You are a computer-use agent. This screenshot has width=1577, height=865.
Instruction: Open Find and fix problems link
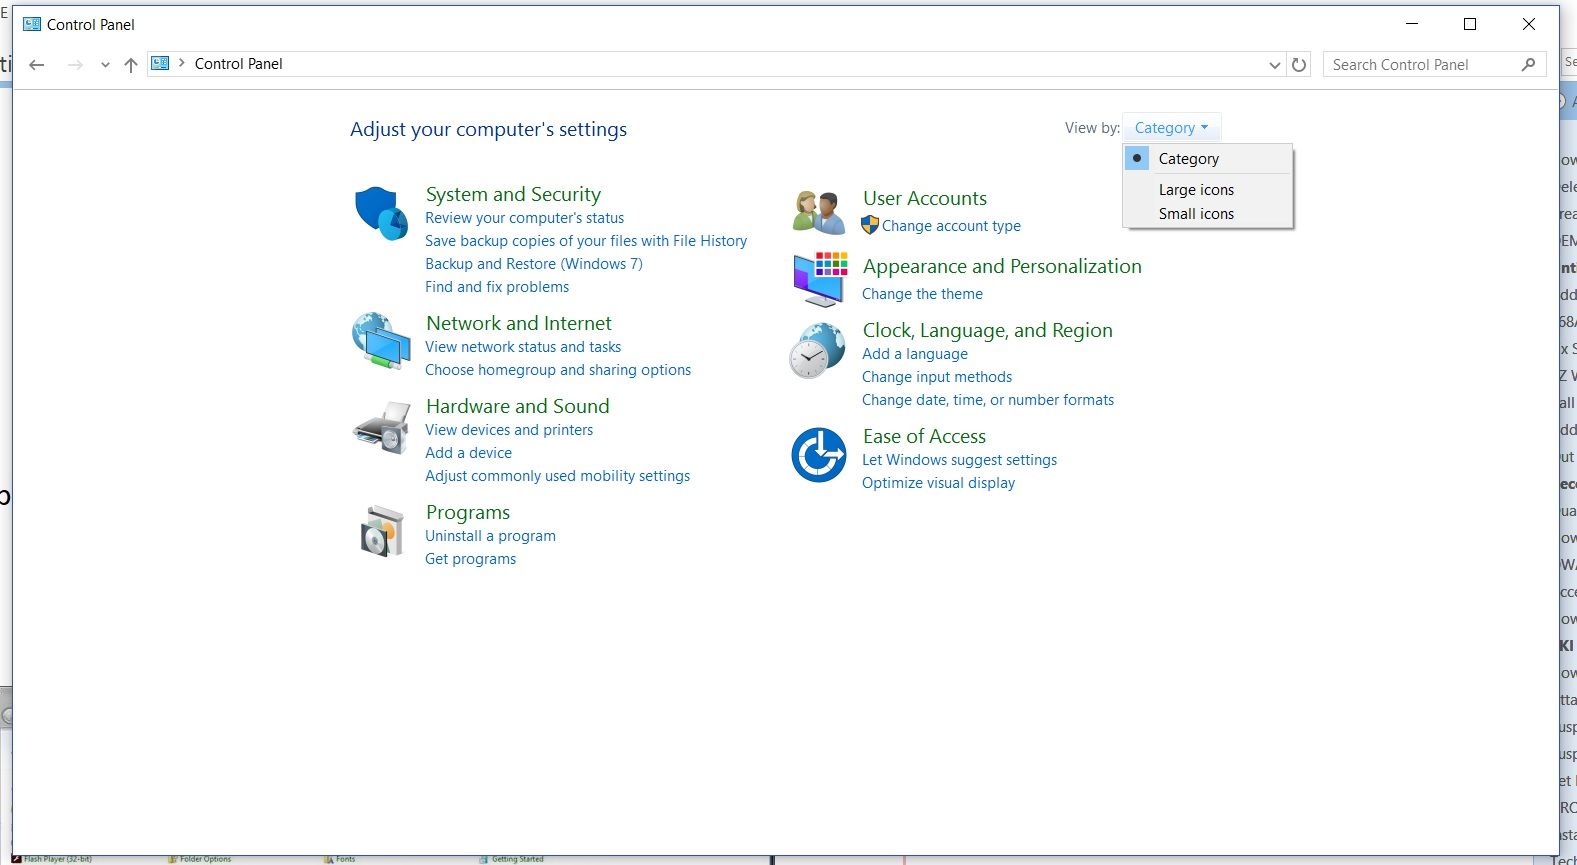pos(497,287)
